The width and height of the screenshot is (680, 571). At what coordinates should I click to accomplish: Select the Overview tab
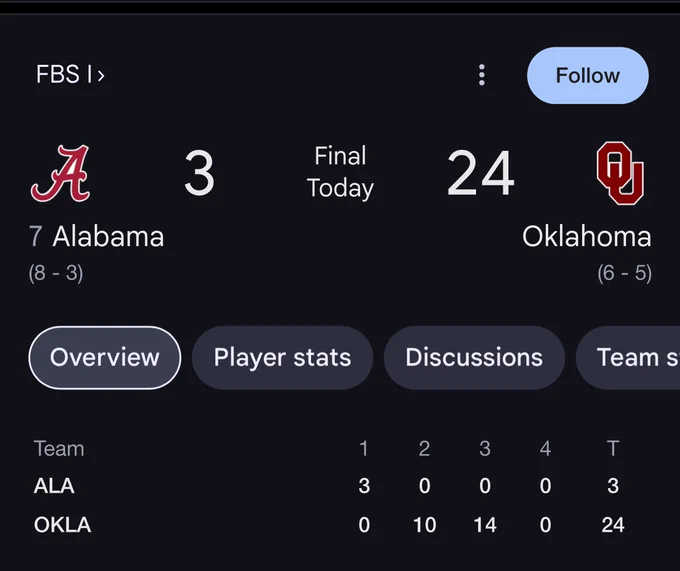pos(105,358)
